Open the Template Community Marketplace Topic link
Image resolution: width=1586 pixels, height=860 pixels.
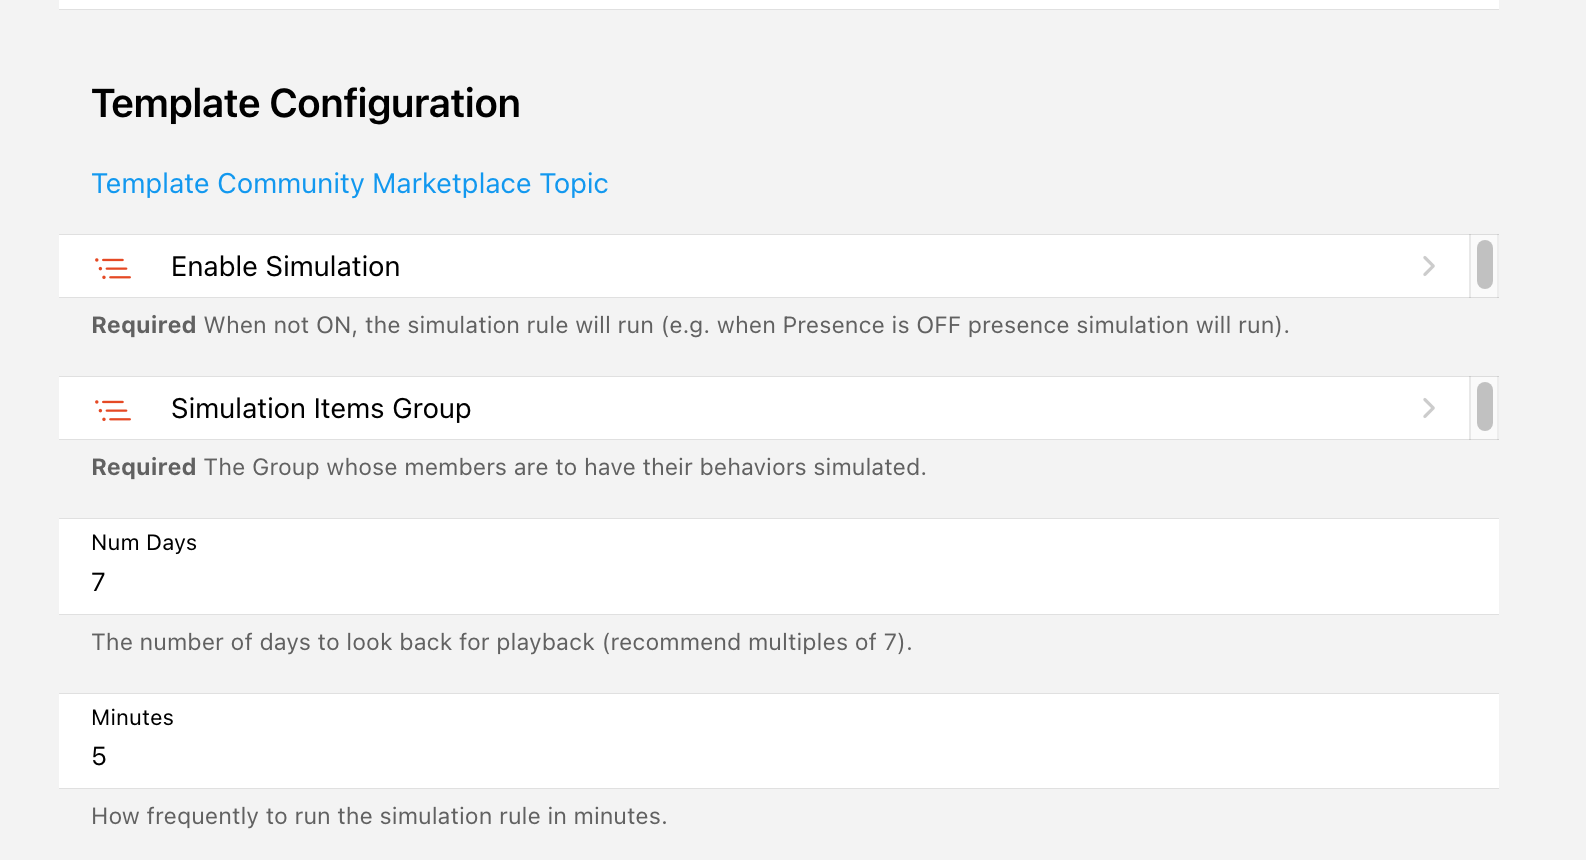pyautogui.click(x=349, y=184)
